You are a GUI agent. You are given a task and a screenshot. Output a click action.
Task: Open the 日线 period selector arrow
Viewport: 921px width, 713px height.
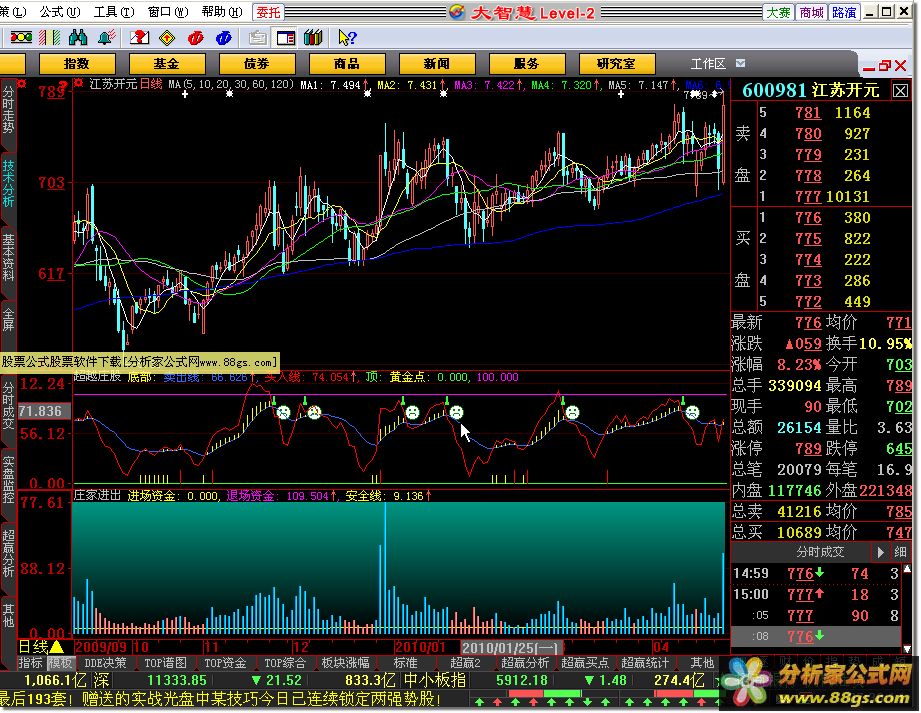tap(57, 647)
